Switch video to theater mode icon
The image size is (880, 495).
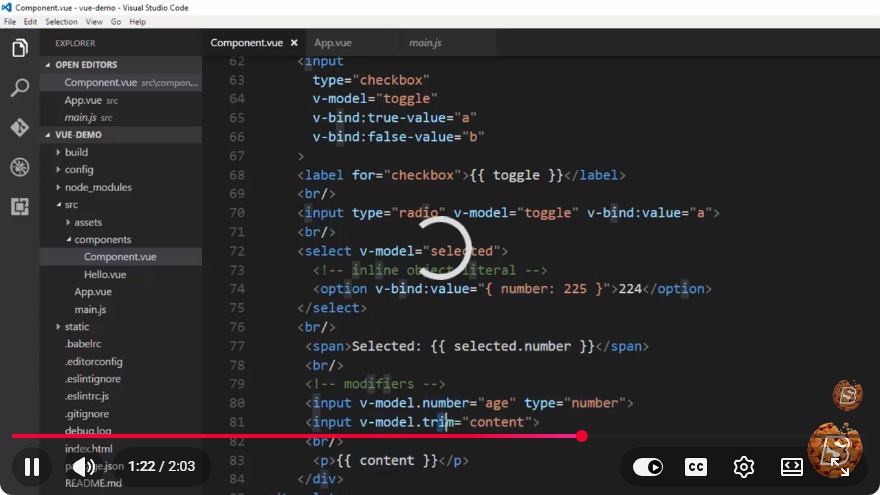[791, 467]
